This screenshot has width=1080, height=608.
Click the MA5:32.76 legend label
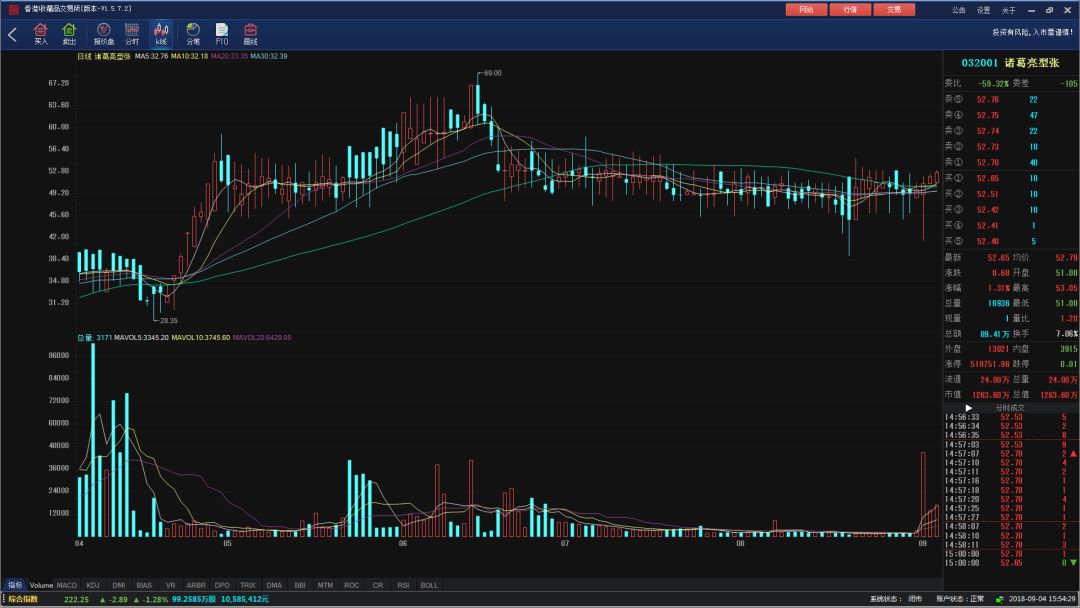tap(152, 56)
